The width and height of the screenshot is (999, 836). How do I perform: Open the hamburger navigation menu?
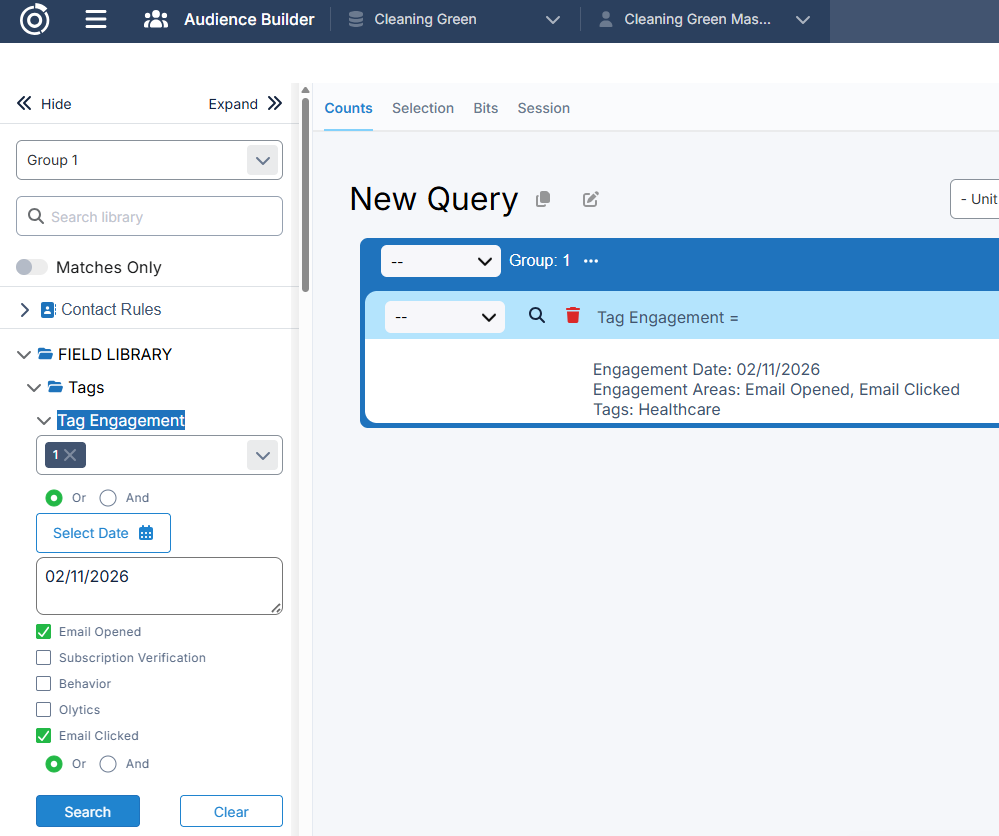coord(95,19)
